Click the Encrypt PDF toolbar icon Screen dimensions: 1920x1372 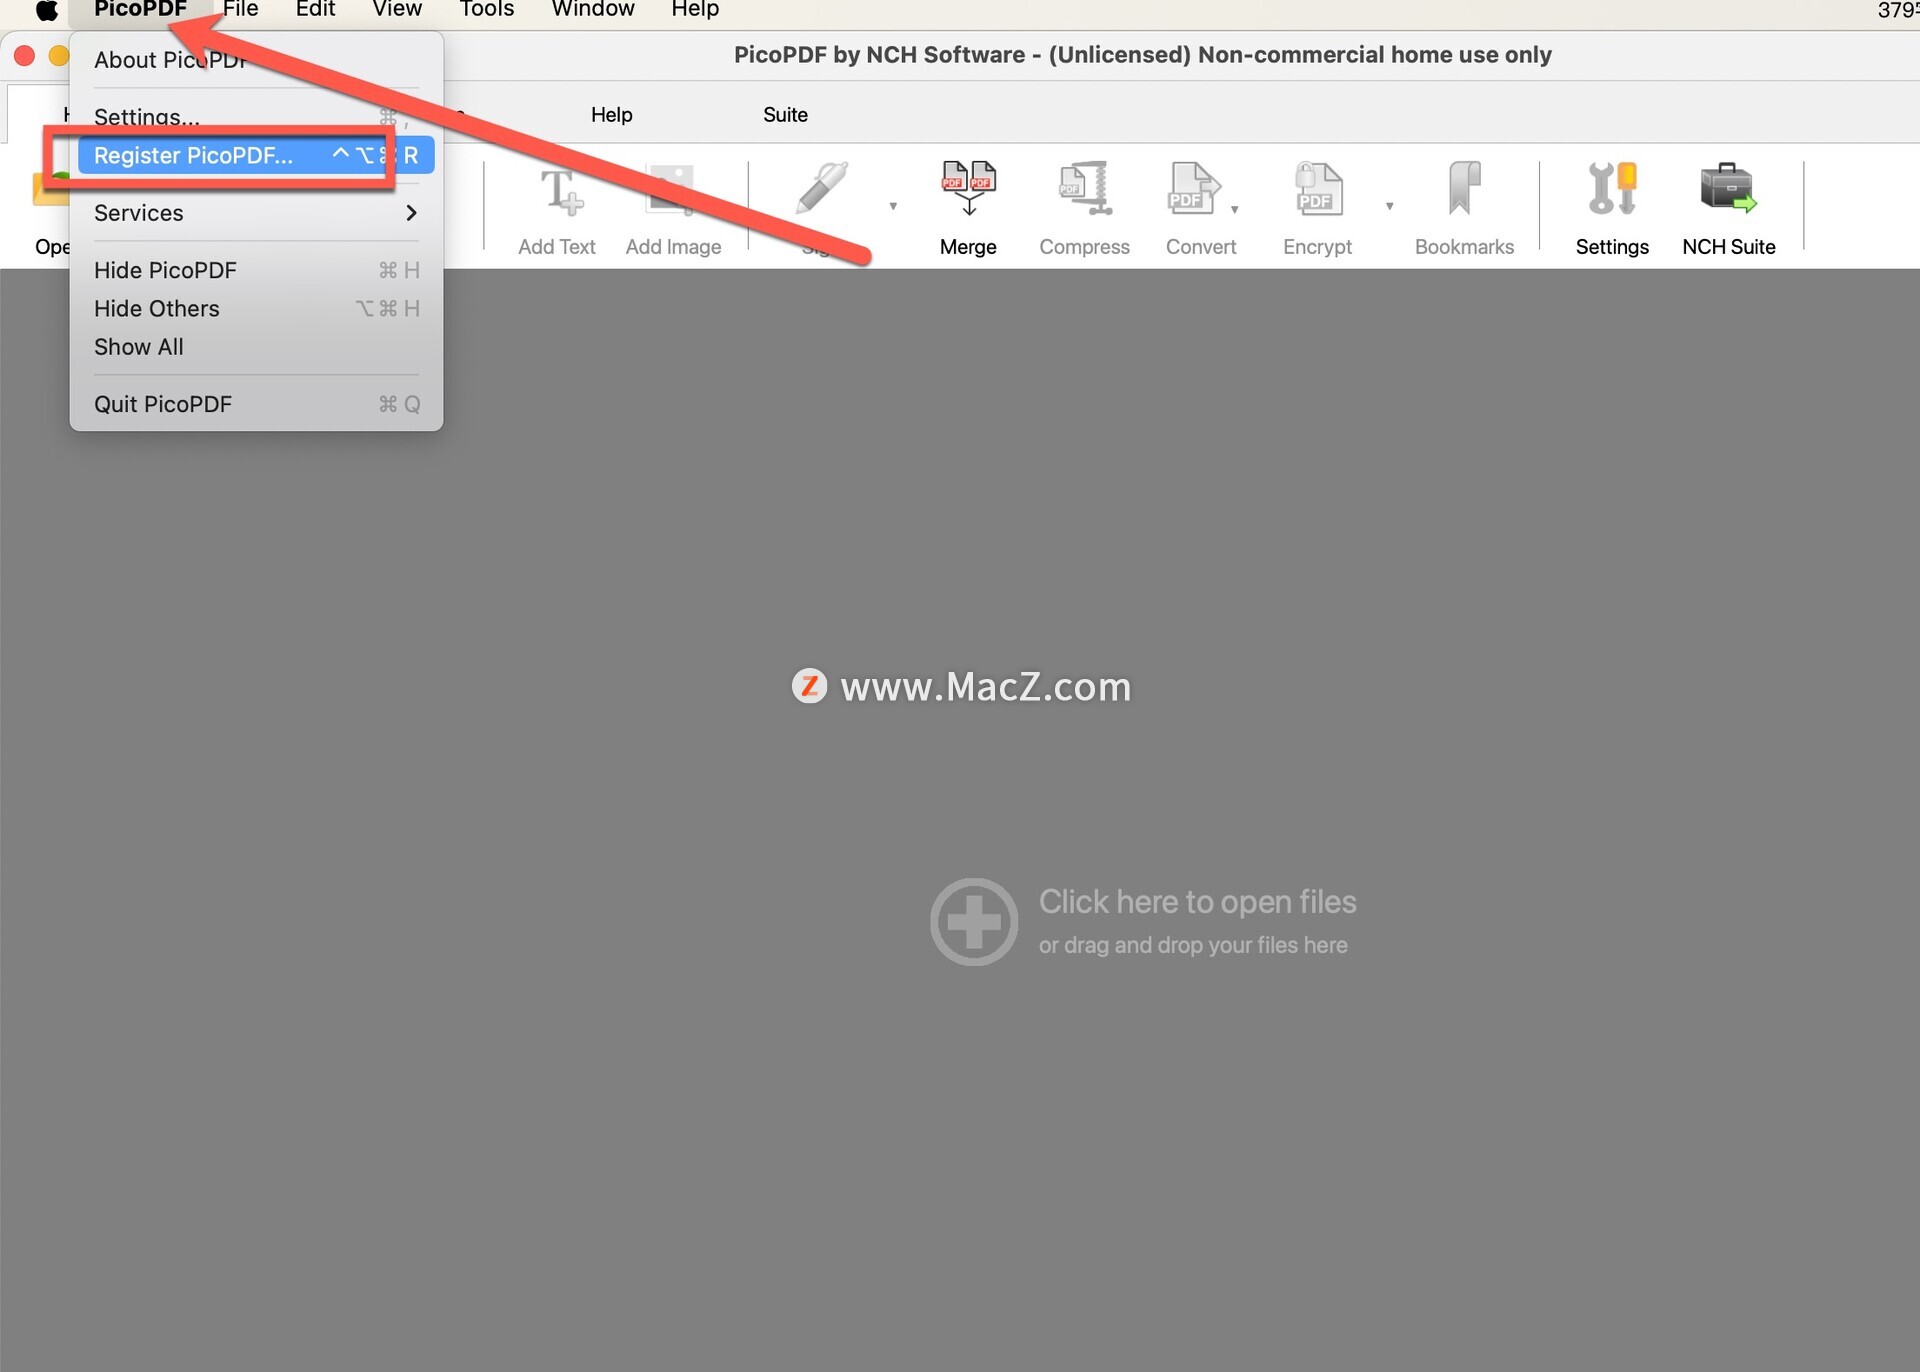click(x=1317, y=190)
